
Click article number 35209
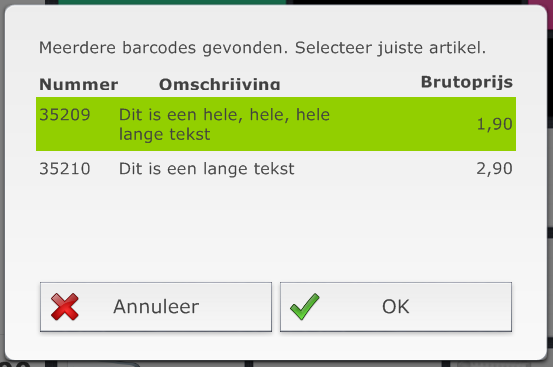click(65, 115)
